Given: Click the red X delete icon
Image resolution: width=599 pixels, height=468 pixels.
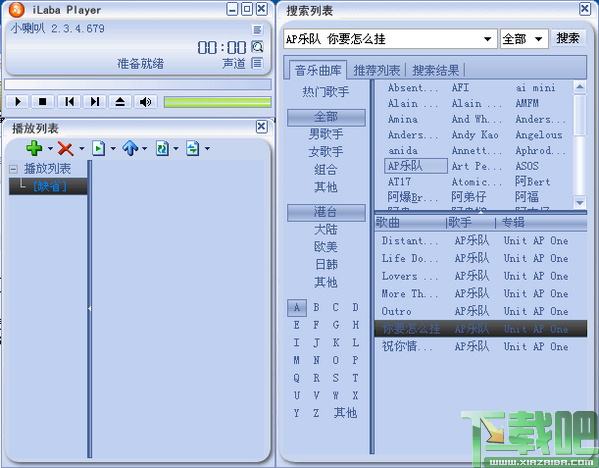Looking at the screenshot, I should (65, 148).
